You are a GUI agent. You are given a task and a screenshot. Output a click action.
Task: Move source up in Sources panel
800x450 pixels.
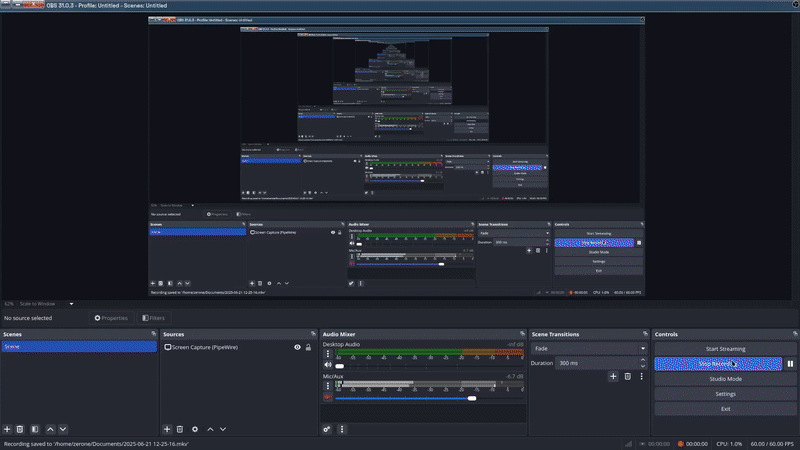click(210, 430)
